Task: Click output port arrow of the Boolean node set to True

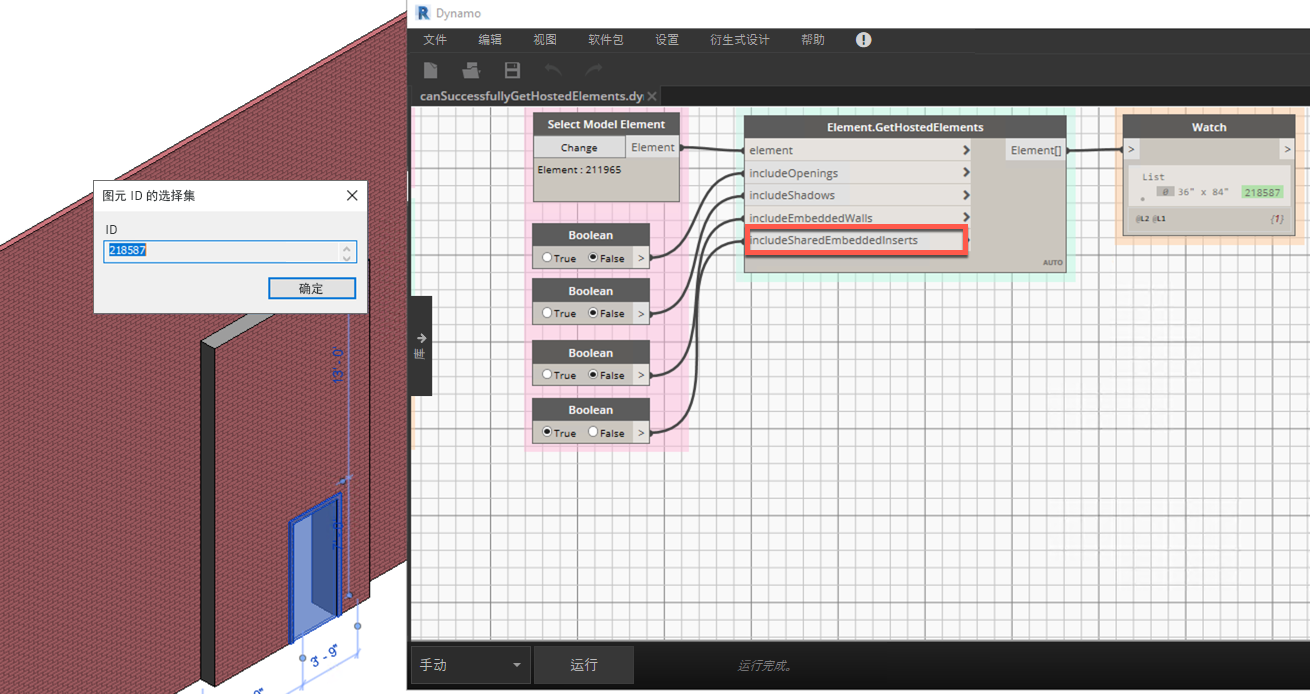Action: coord(641,433)
